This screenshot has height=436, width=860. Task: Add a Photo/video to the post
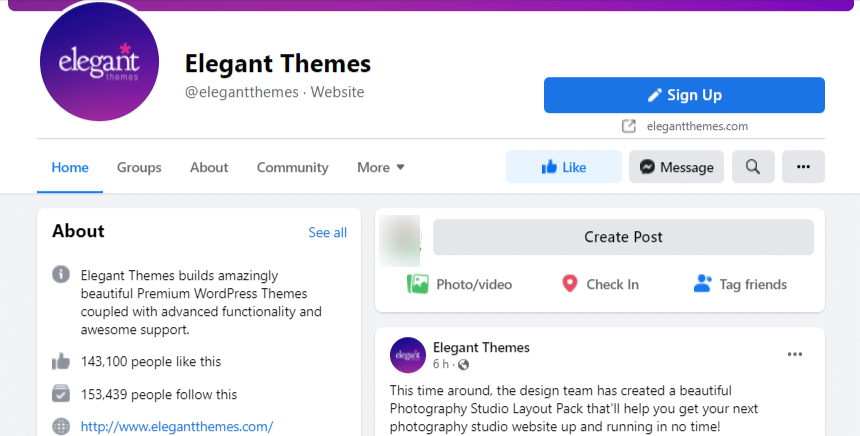tap(460, 284)
